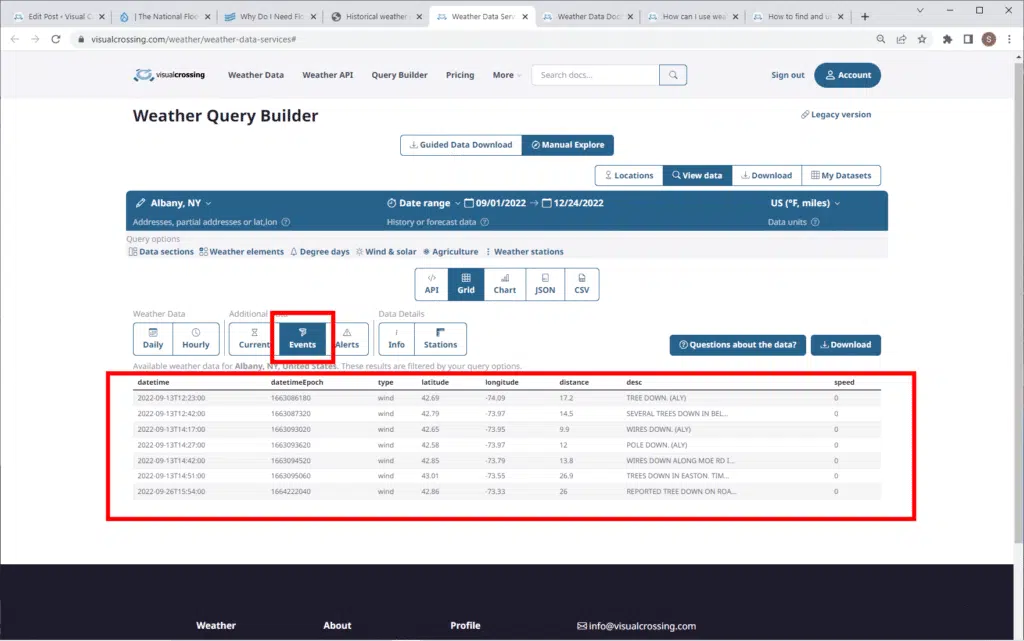
Task: Click the search magnifier icon button
Action: (x=674, y=75)
